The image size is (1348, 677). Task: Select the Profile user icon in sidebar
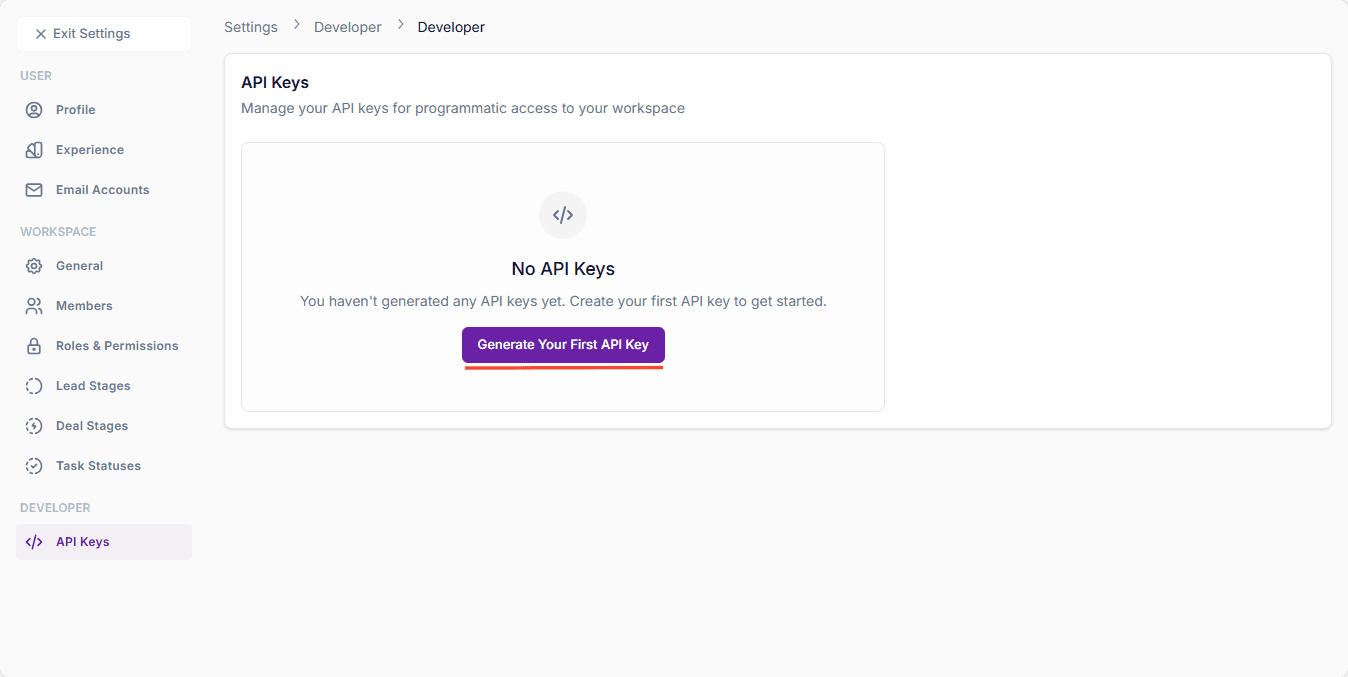point(33,109)
